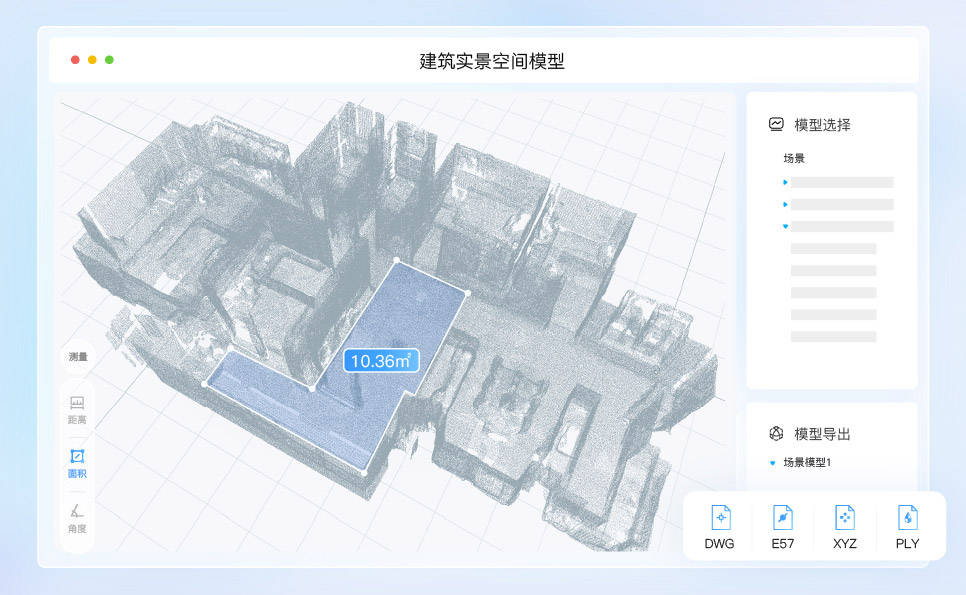Select the 距离 distance measurement tool

(x=77, y=410)
